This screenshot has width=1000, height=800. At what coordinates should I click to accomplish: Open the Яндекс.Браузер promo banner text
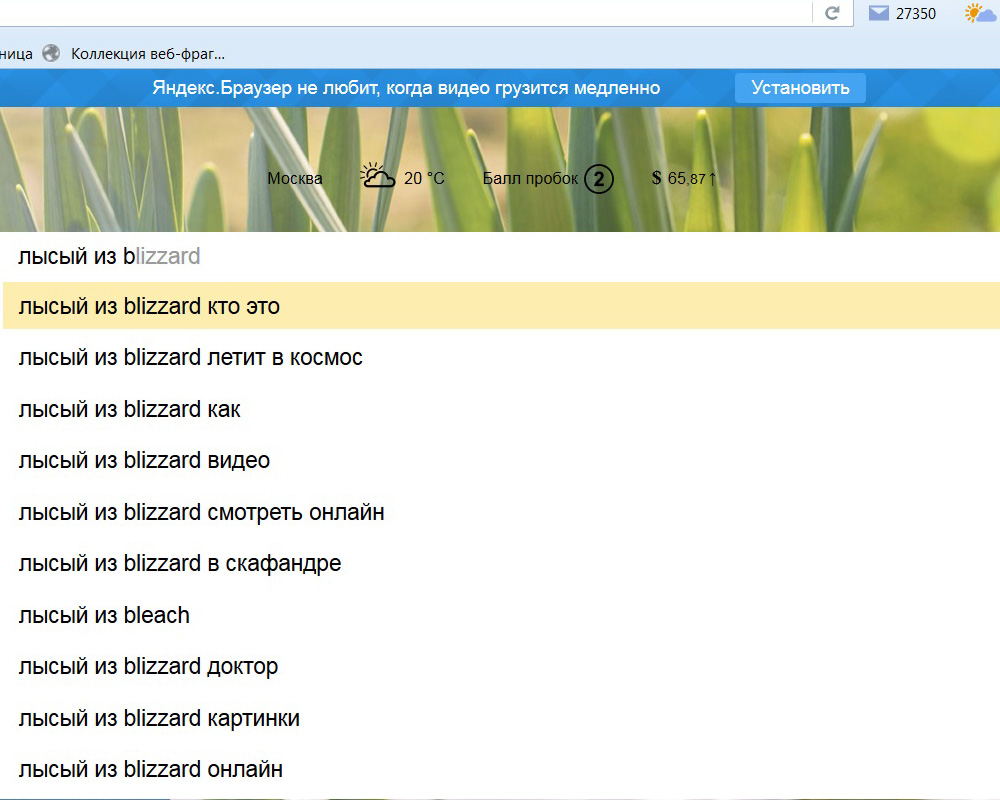tap(406, 87)
